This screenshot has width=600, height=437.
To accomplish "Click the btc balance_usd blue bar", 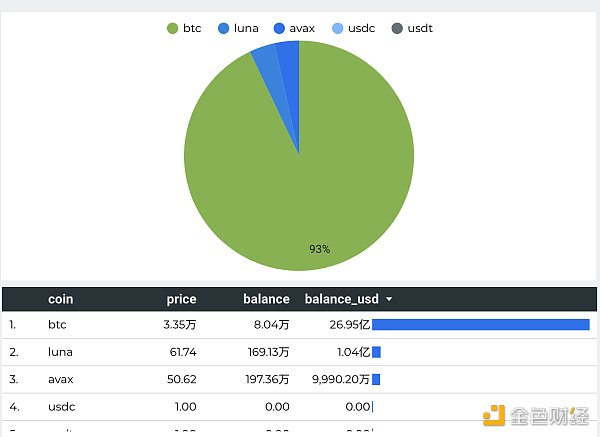I will [x=480, y=325].
